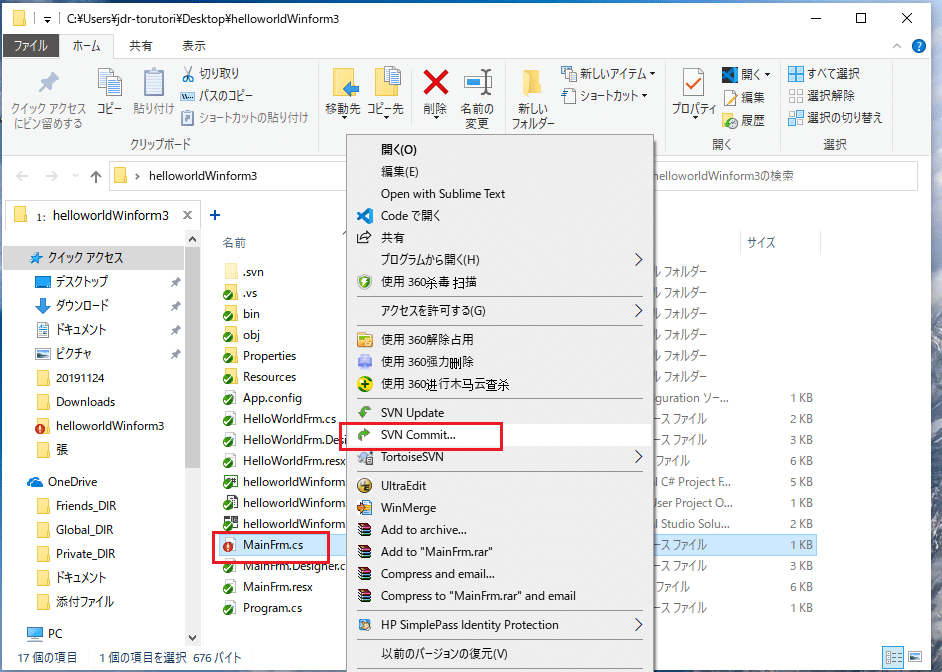Click the Cut scissors command

point(210,73)
